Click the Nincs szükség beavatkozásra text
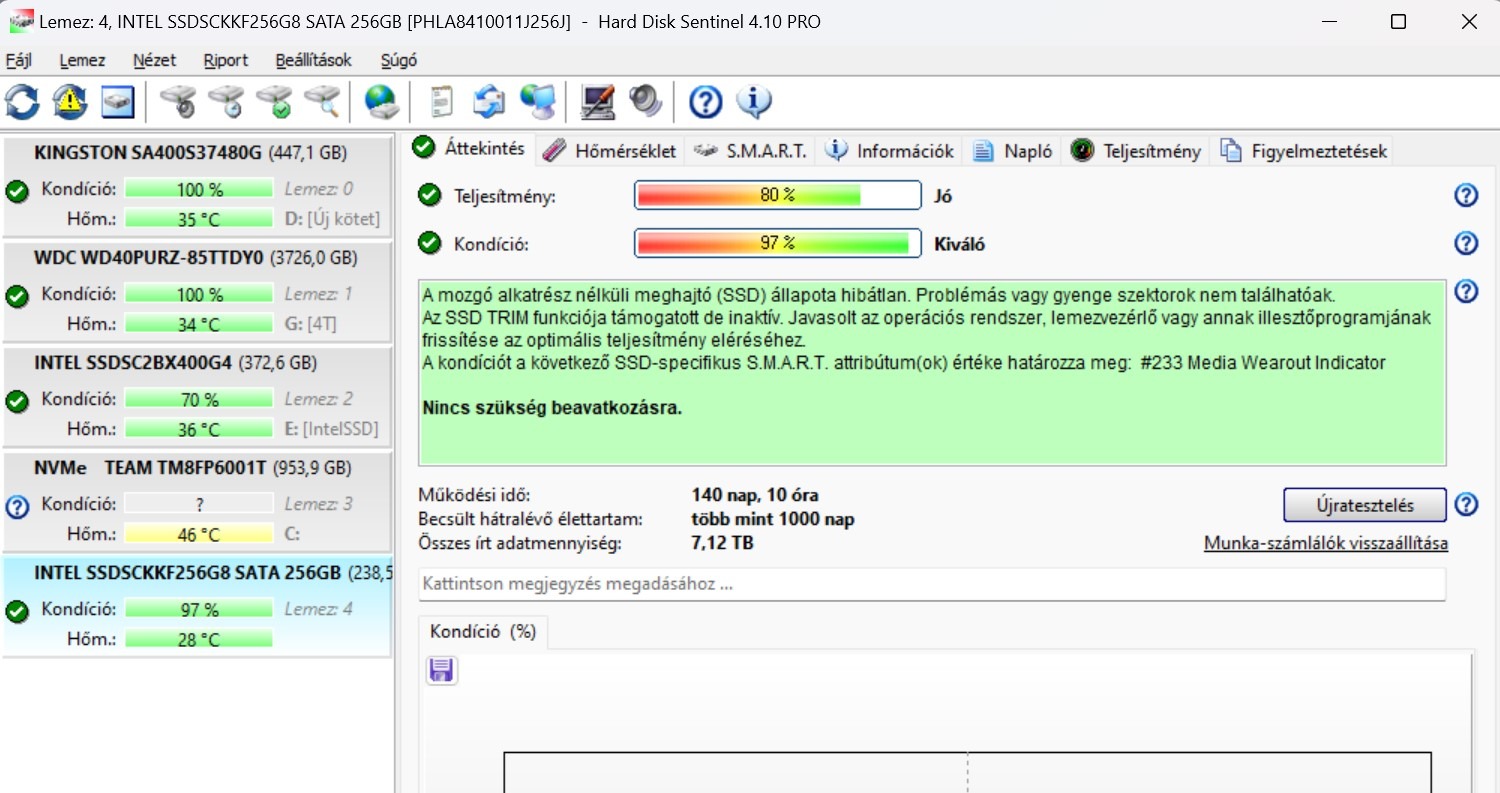The image size is (1500, 793). pos(552,408)
